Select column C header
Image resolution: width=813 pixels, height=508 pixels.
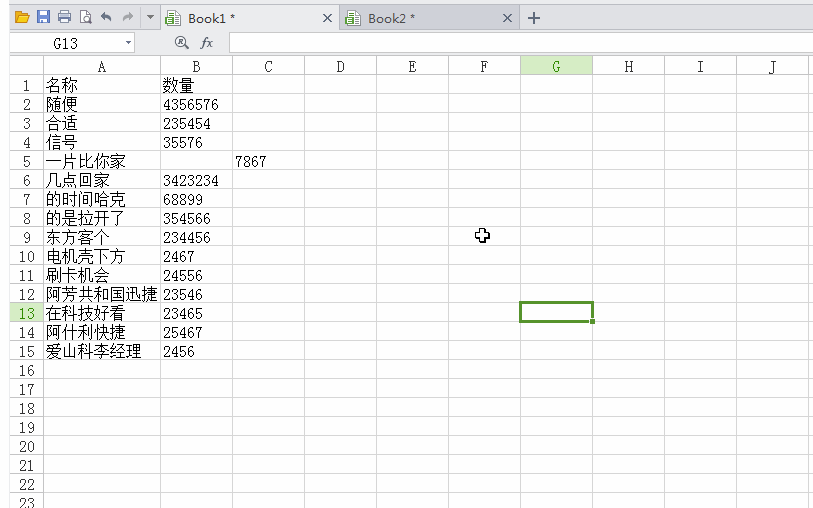coord(269,66)
